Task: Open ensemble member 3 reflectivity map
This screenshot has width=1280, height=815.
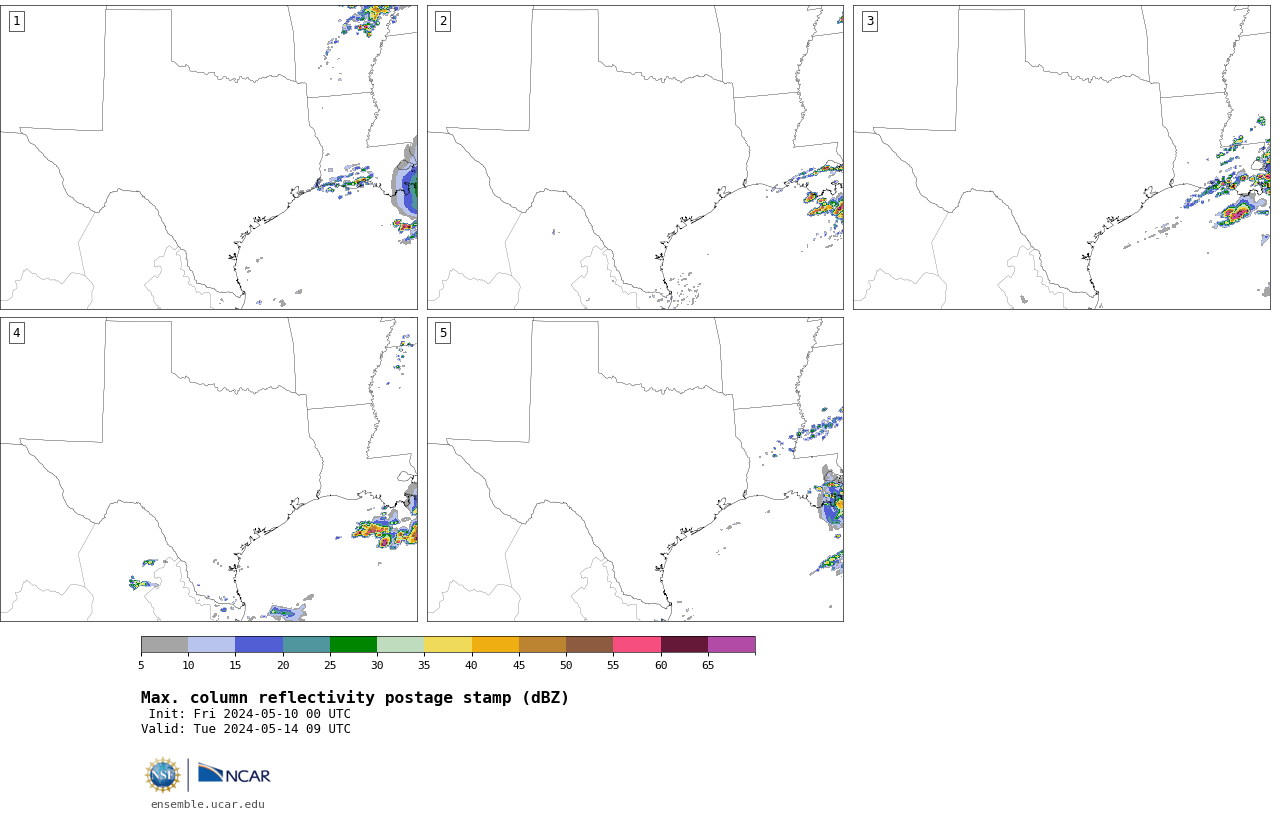Action: tap(1062, 157)
